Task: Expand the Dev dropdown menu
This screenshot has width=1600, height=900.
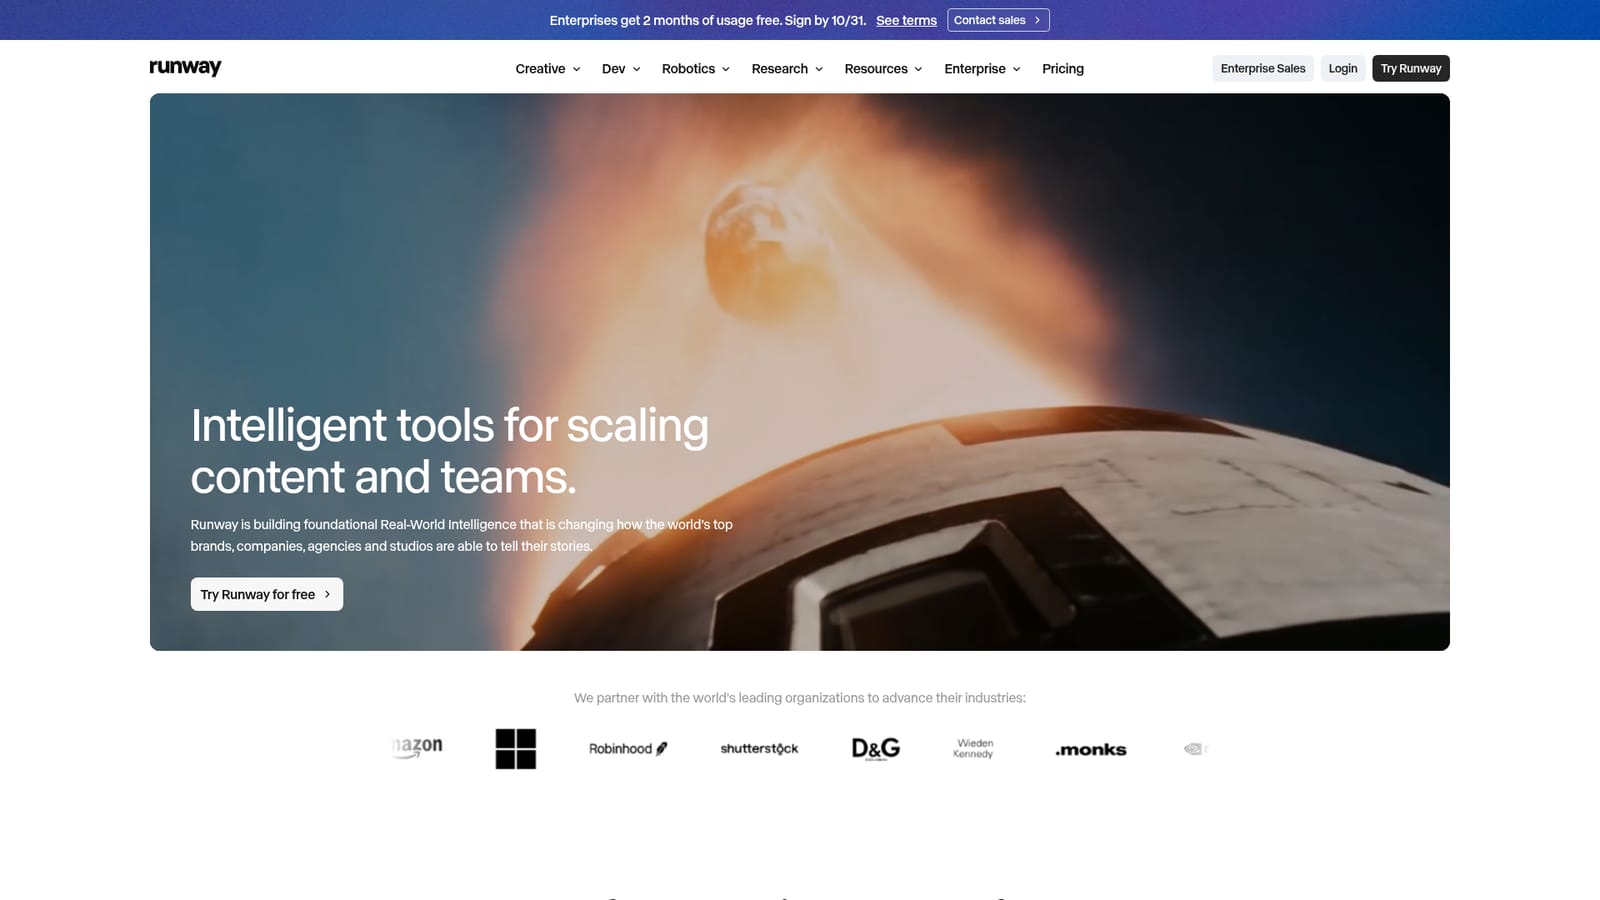Action: pos(621,69)
